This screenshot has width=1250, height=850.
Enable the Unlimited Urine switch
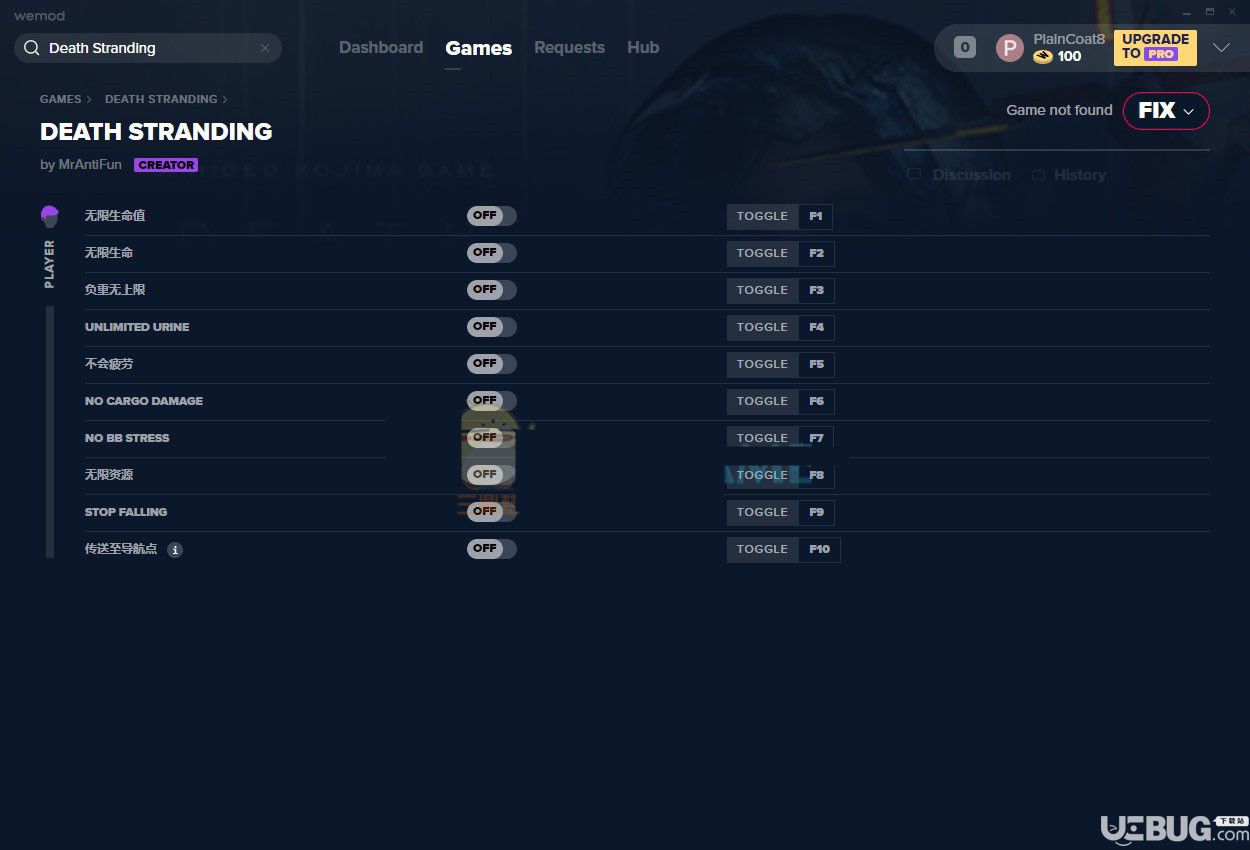[492, 327]
